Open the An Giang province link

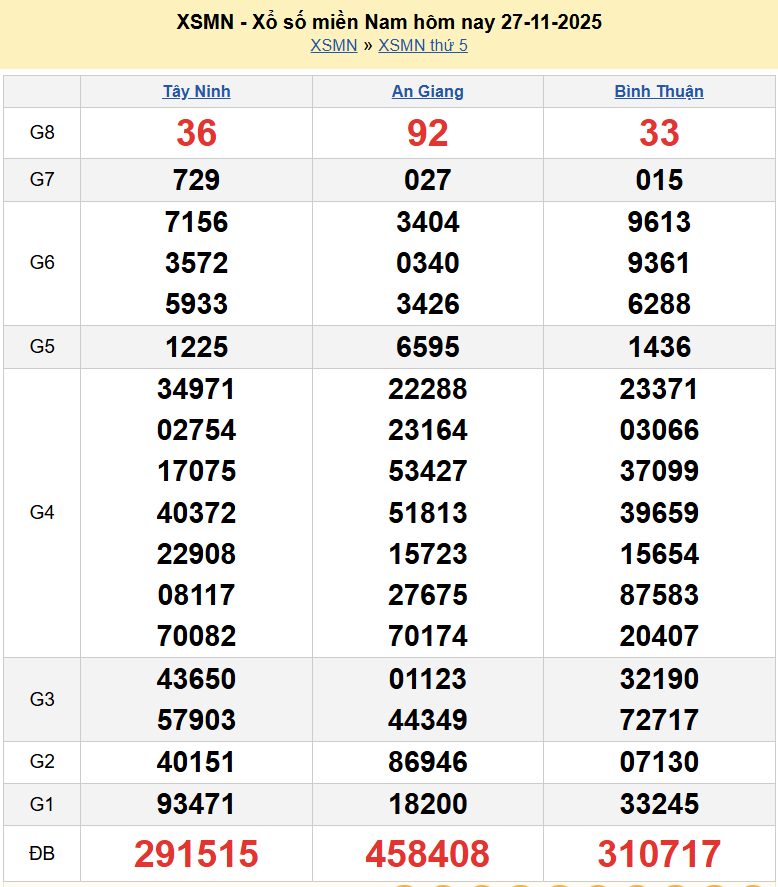(427, 91)
